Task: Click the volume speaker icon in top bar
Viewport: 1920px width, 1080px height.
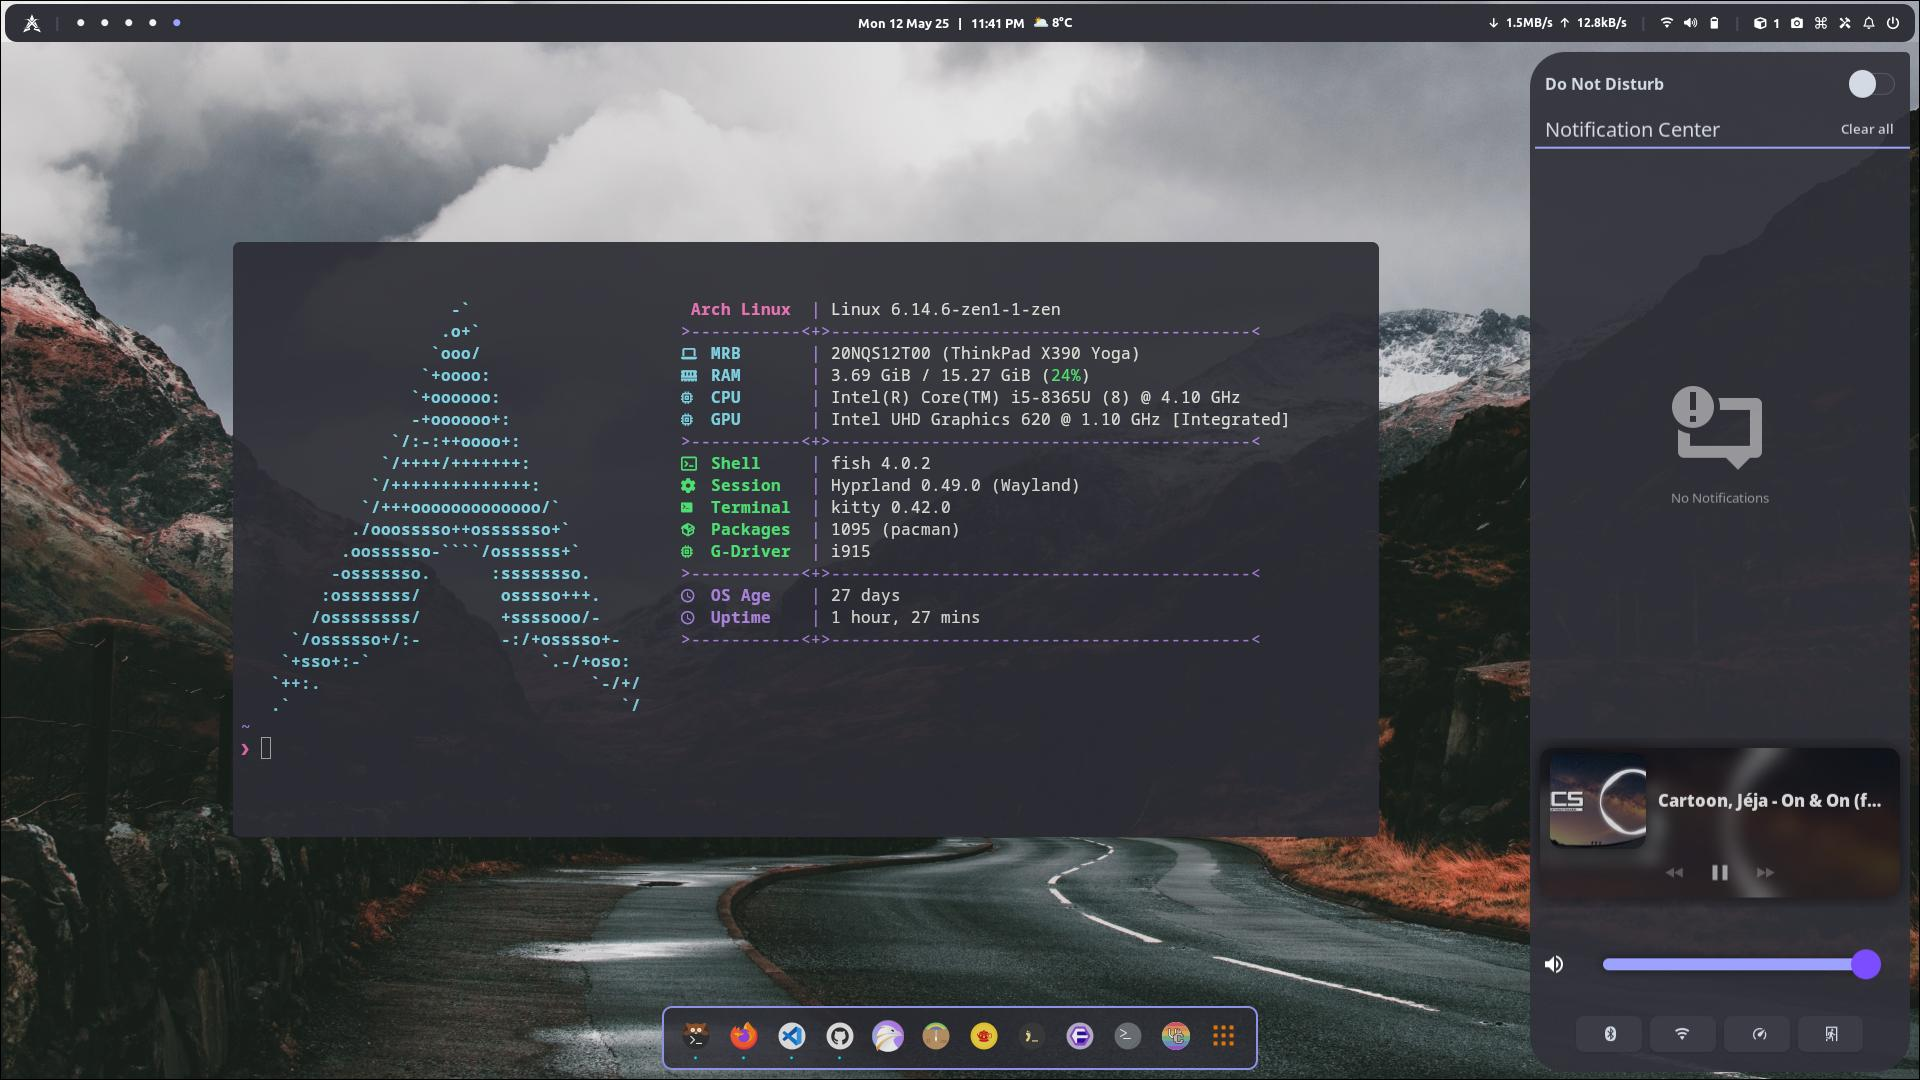Action: (x=1690, y=23)
